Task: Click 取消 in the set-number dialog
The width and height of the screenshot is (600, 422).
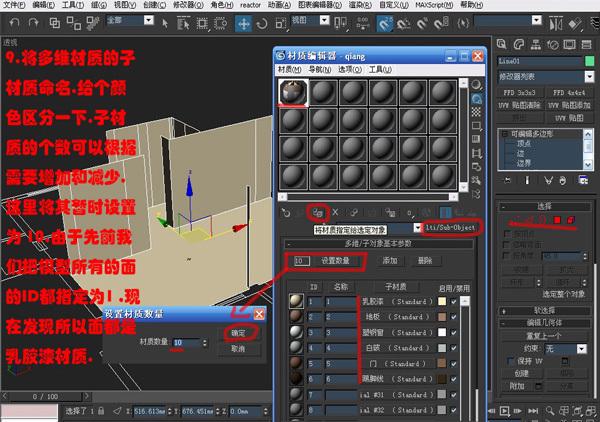Action: (238, 349)
